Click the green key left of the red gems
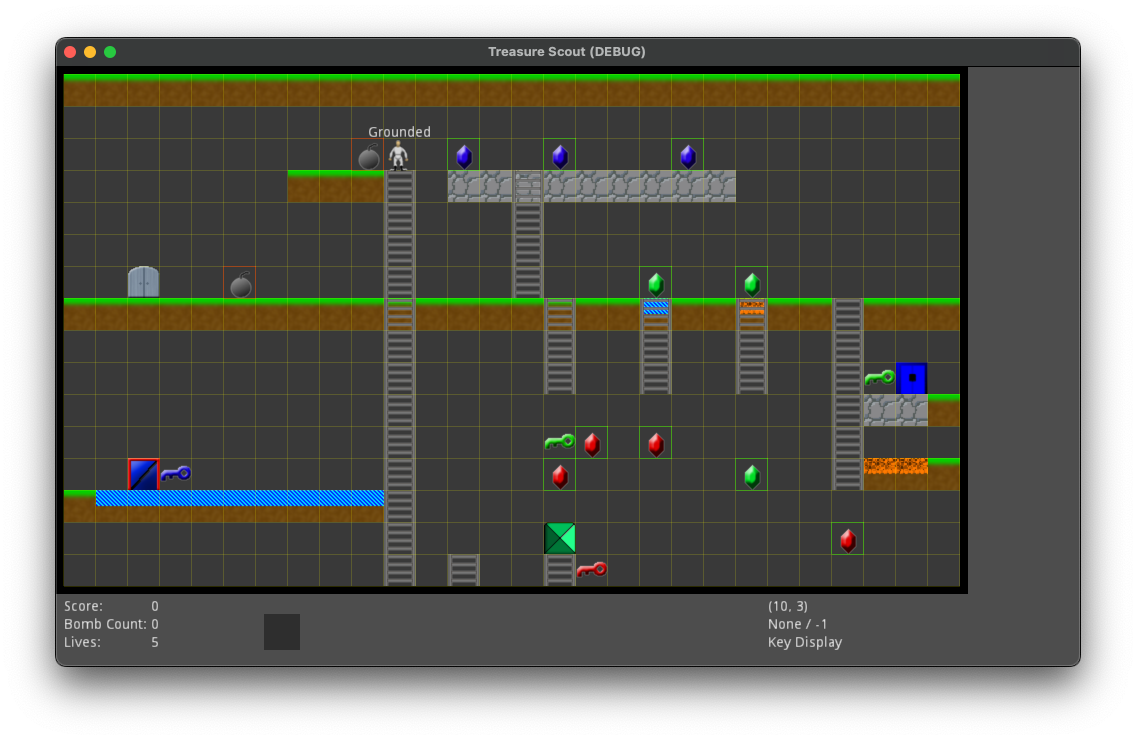Viewport: 1136px width, 740px height. click(560, 441)
